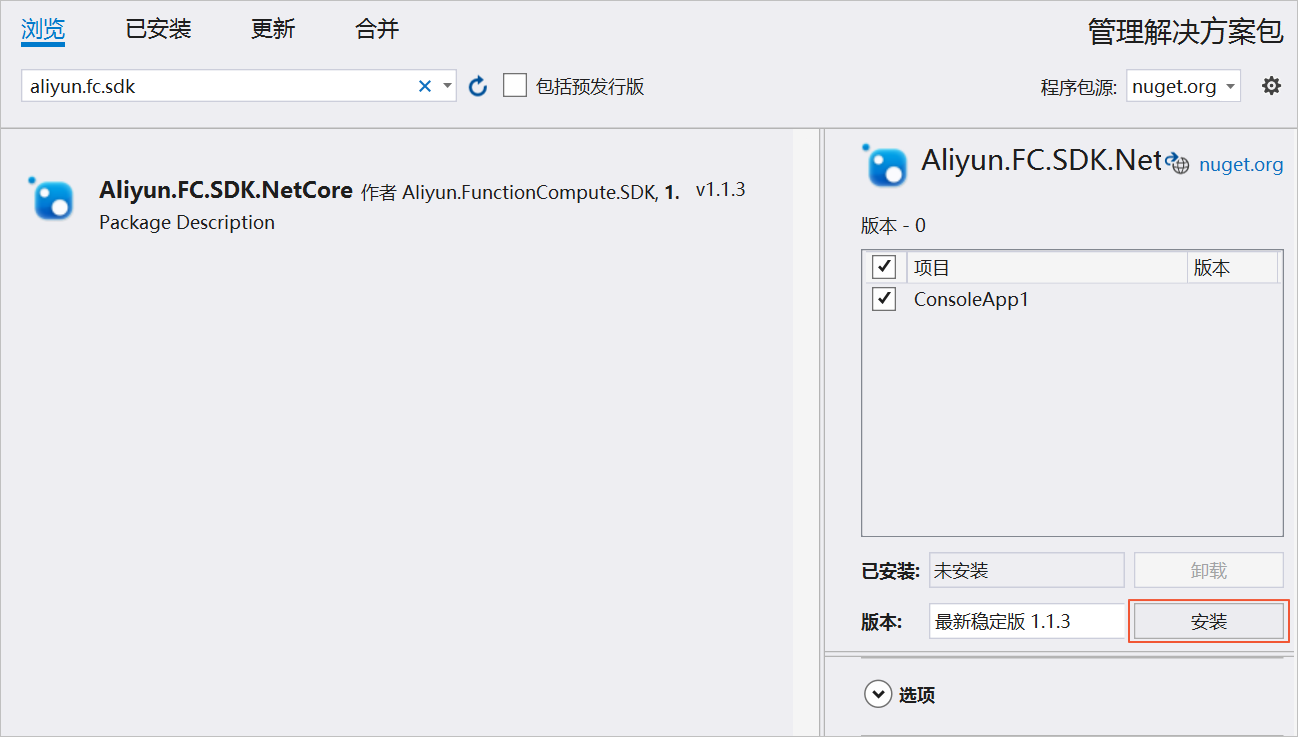Switch to the Updates tab
The image size is (1298, 737).
[273, 29]
